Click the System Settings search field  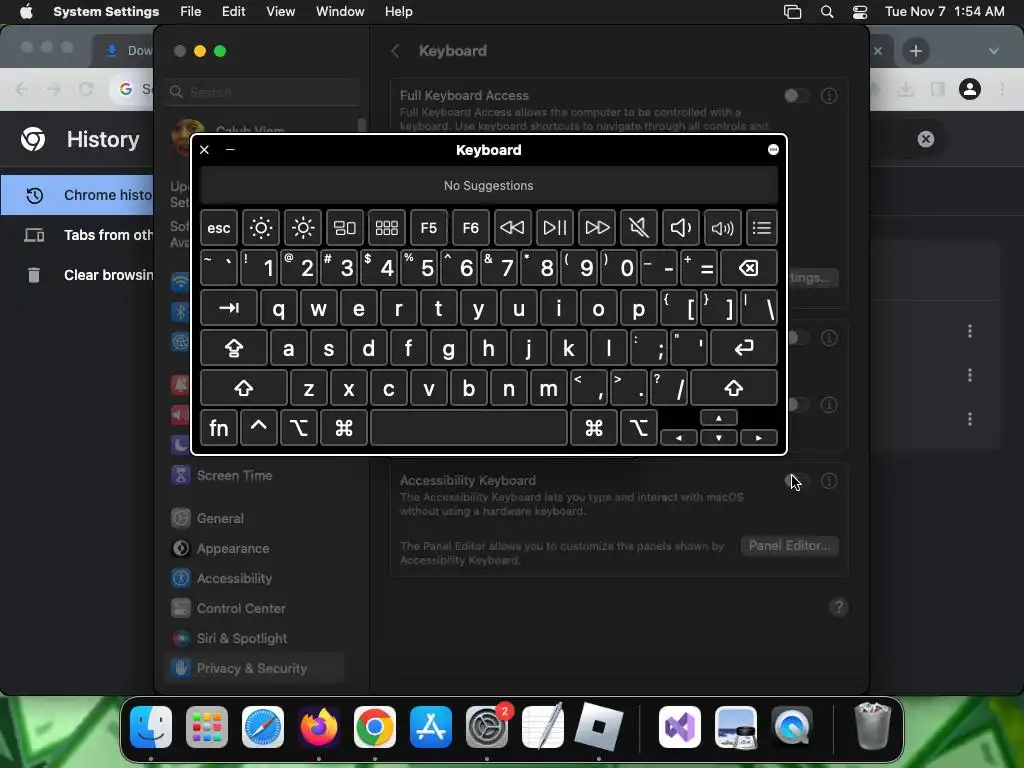coord(263,92)
